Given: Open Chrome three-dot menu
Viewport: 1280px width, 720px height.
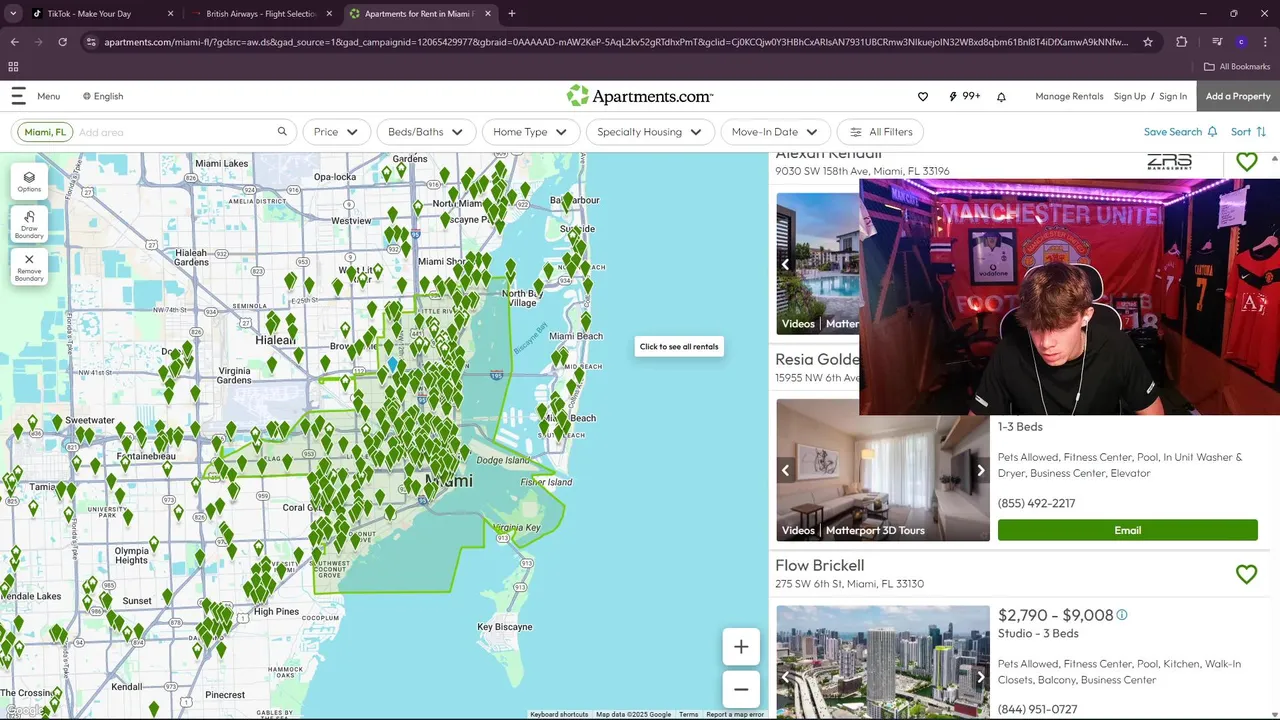Looking at the screenshot, I should pyautogui.click(x=1266, y=42).
